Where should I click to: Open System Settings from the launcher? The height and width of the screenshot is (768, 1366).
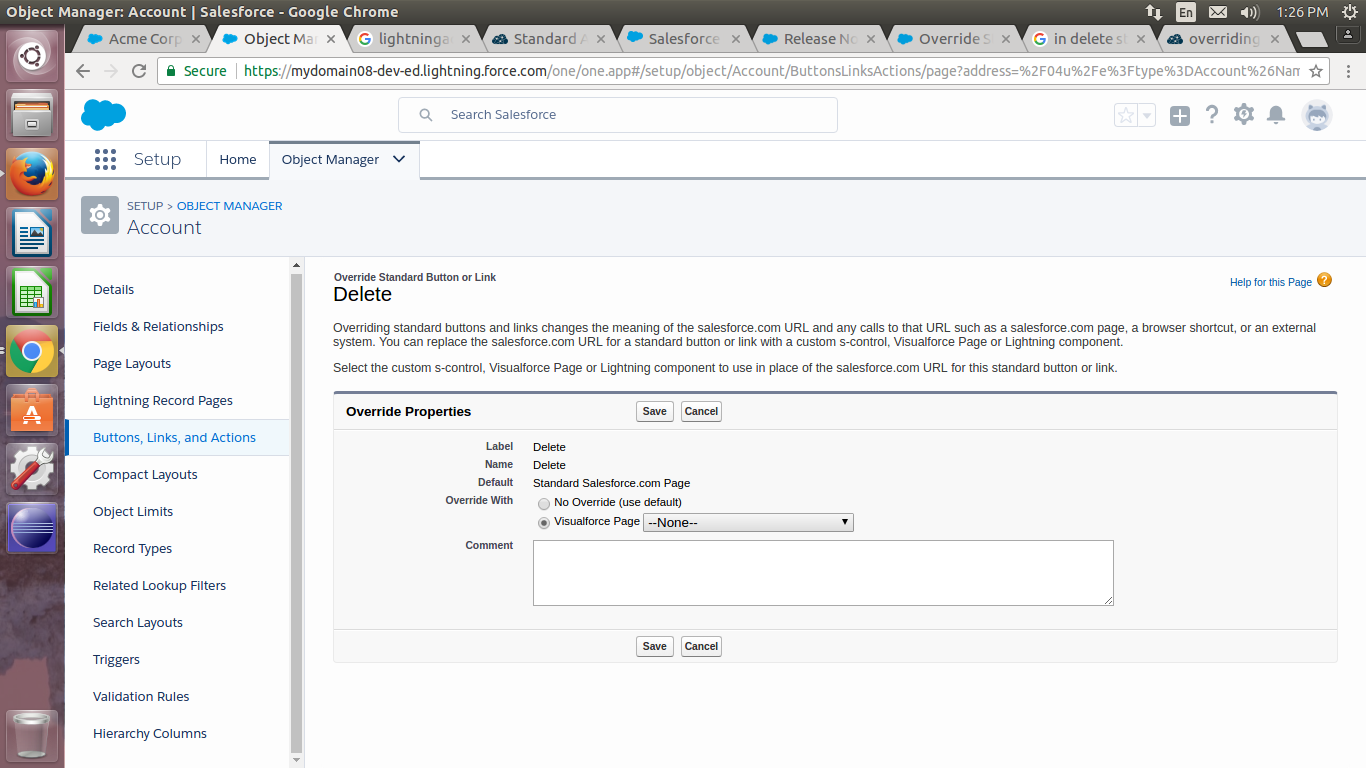32,469
